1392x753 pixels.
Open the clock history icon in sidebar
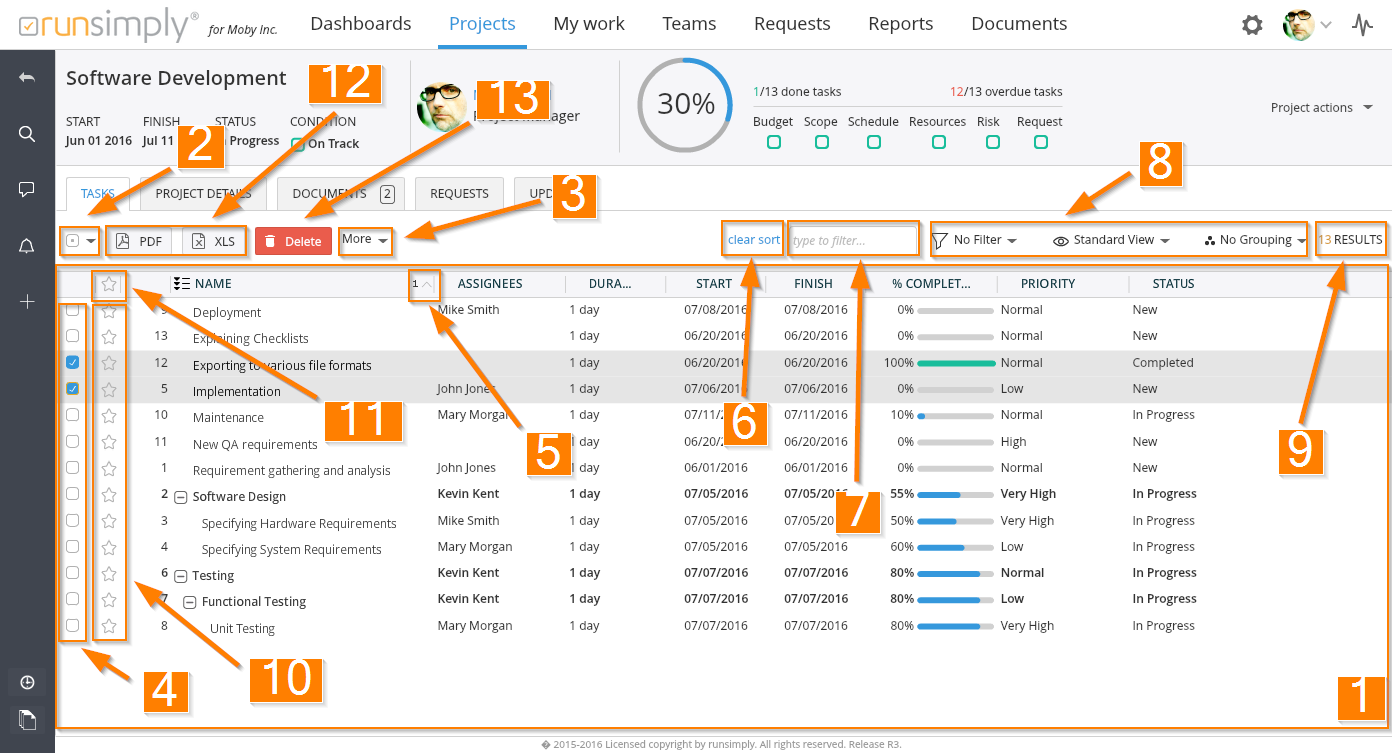[x=27, y=683]
